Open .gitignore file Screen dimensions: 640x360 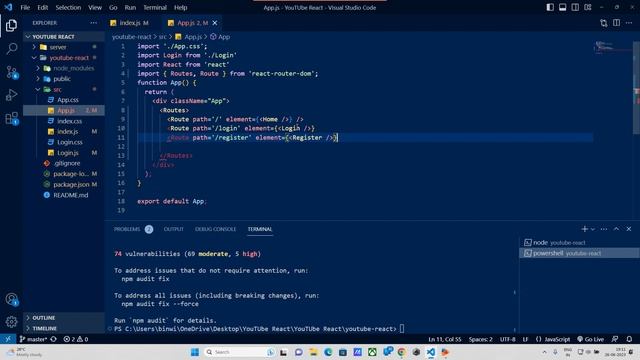[63, 163]
